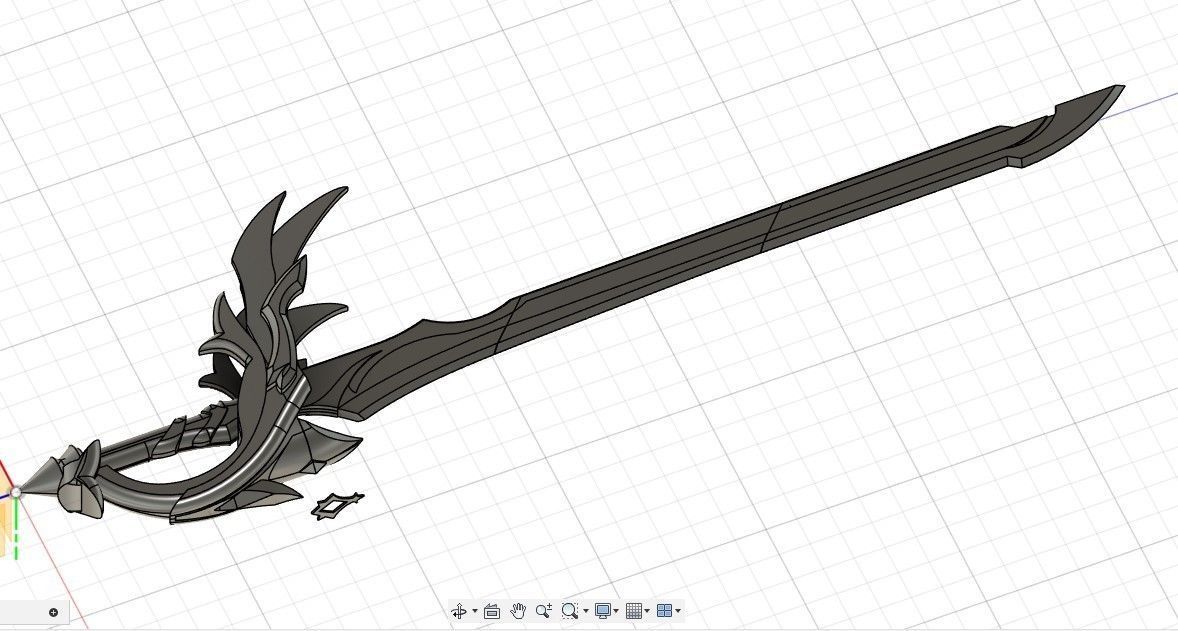Select the Pan hand tool
This screenshot has height=631, width=1178.
[x=518, y=611]
